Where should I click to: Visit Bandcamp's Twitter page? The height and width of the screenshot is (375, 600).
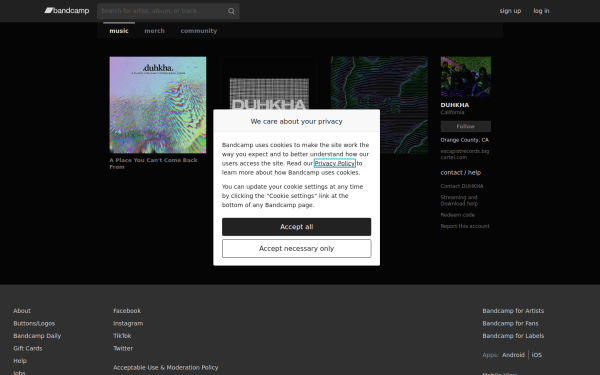click(x=123, y=349)
